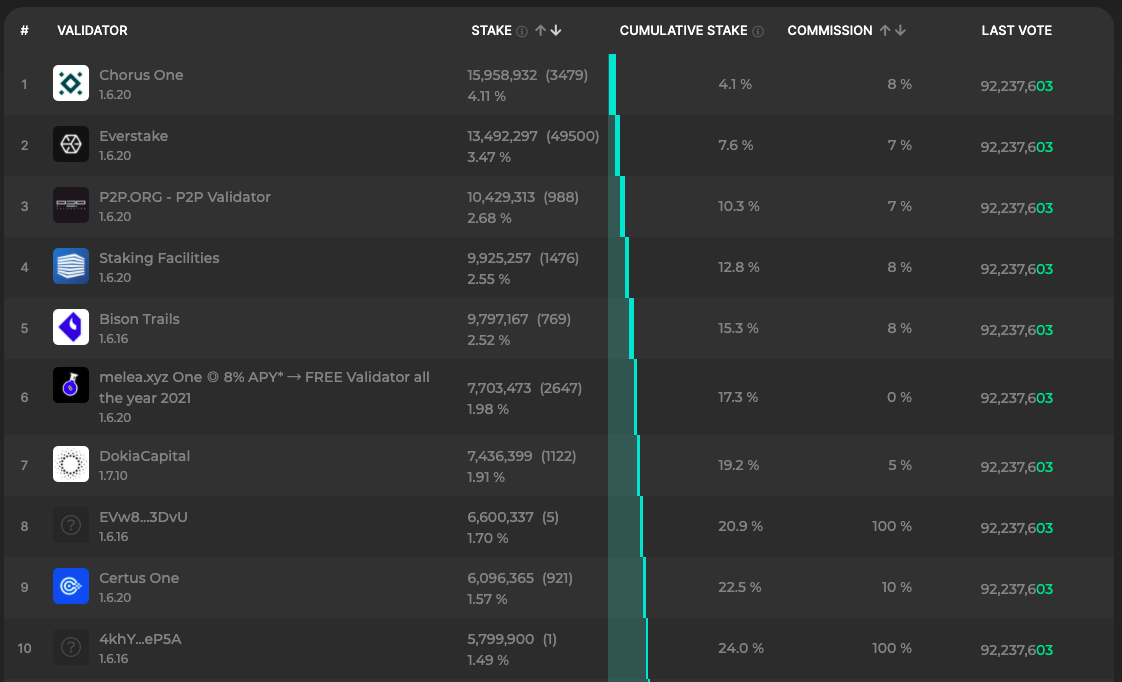
Task: Click the COMMISSION column header label
Action: [x=830, y=31]
